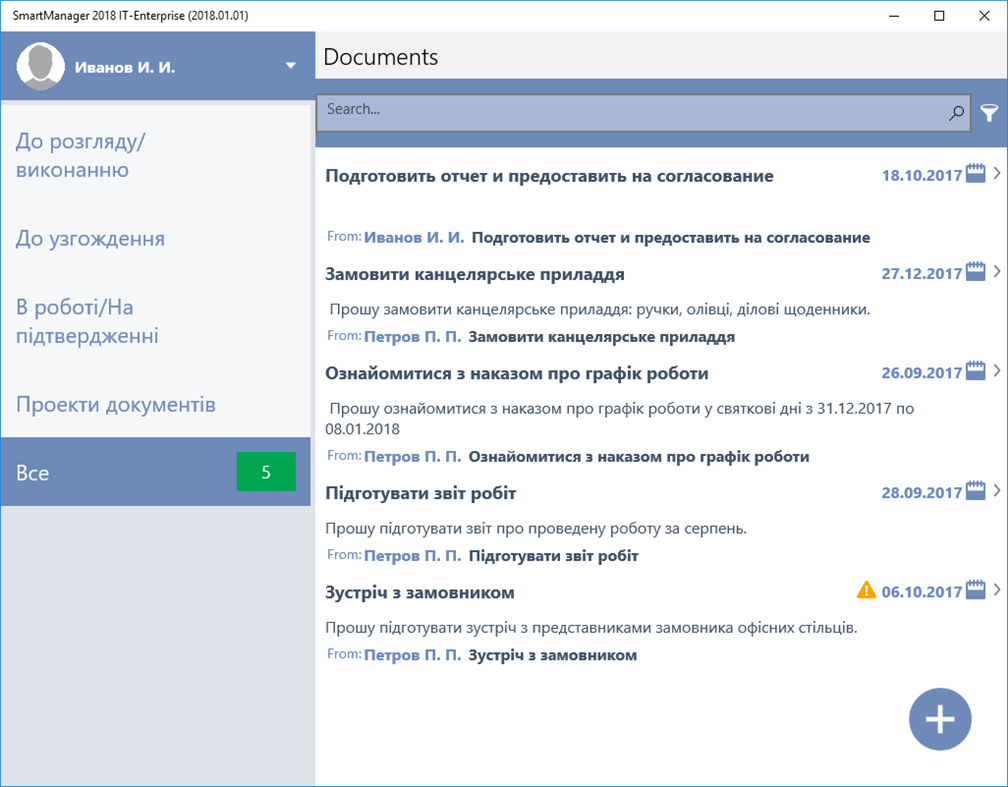The height and width of the screenshot is (787, 1008).
Task: Open the calendar icon for date 28.09.2017
Action: click(975, 490)
